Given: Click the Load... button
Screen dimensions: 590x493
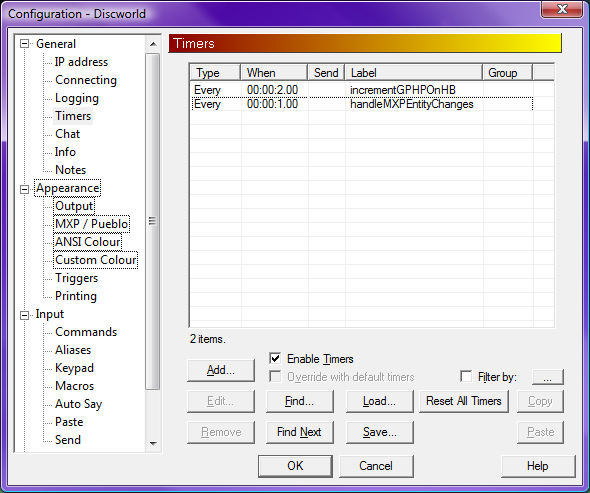Looking at the screenshot, I should tap(379, 401).
